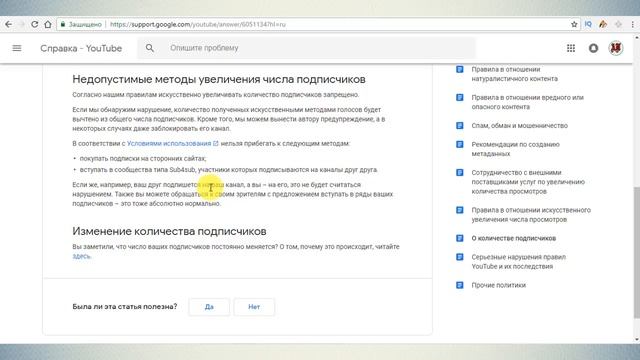This screenshot has height=360, width=640.
Task: Open the browser home page icon
Action: point(48,24)
